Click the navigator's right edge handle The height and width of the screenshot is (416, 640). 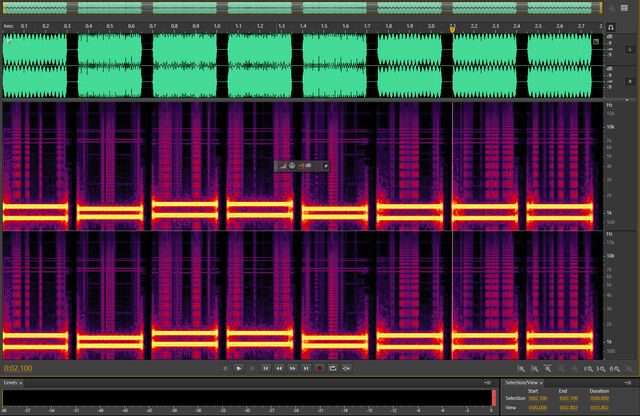[x=601, y=8]
